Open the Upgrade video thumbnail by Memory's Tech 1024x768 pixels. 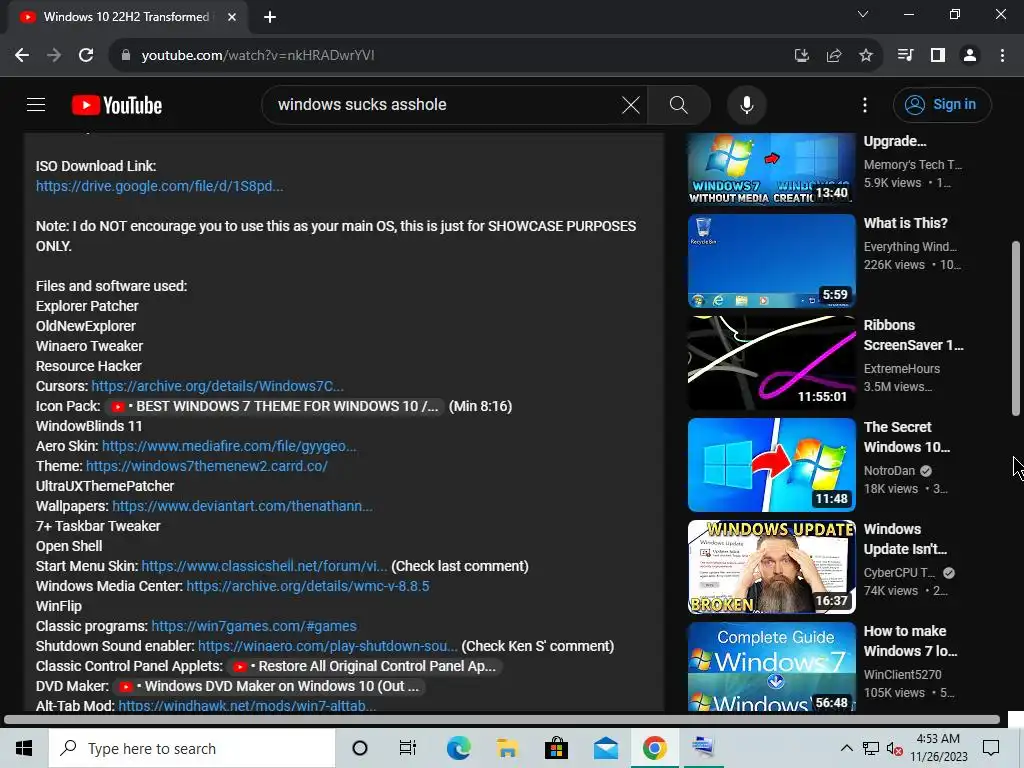click(x=771, y=169)
